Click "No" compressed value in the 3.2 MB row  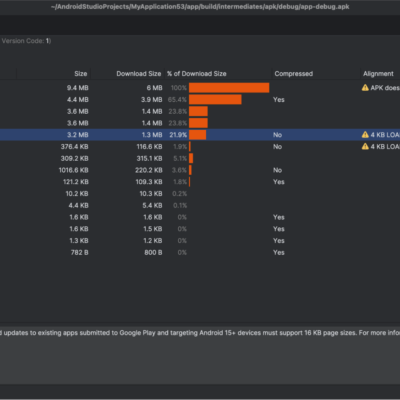click(x=277, y=135)
